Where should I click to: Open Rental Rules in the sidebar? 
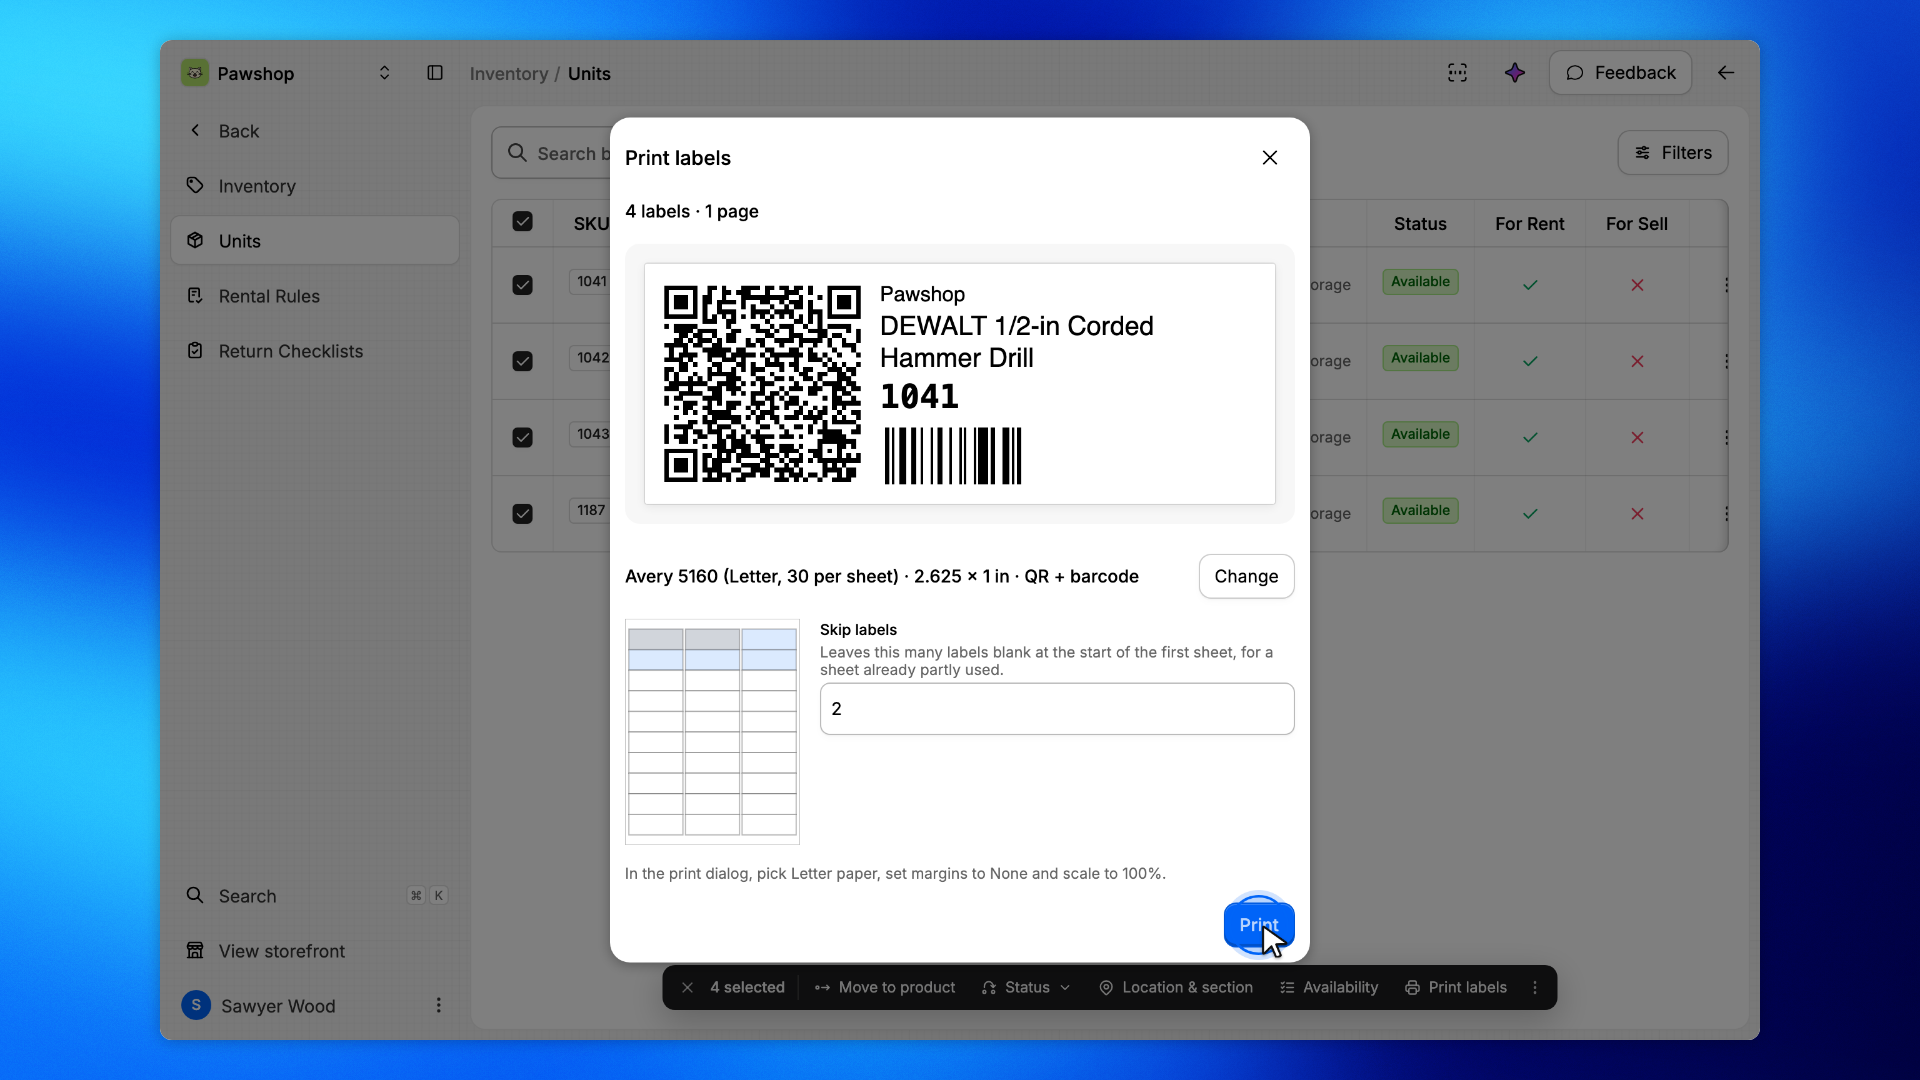point(315,296)
